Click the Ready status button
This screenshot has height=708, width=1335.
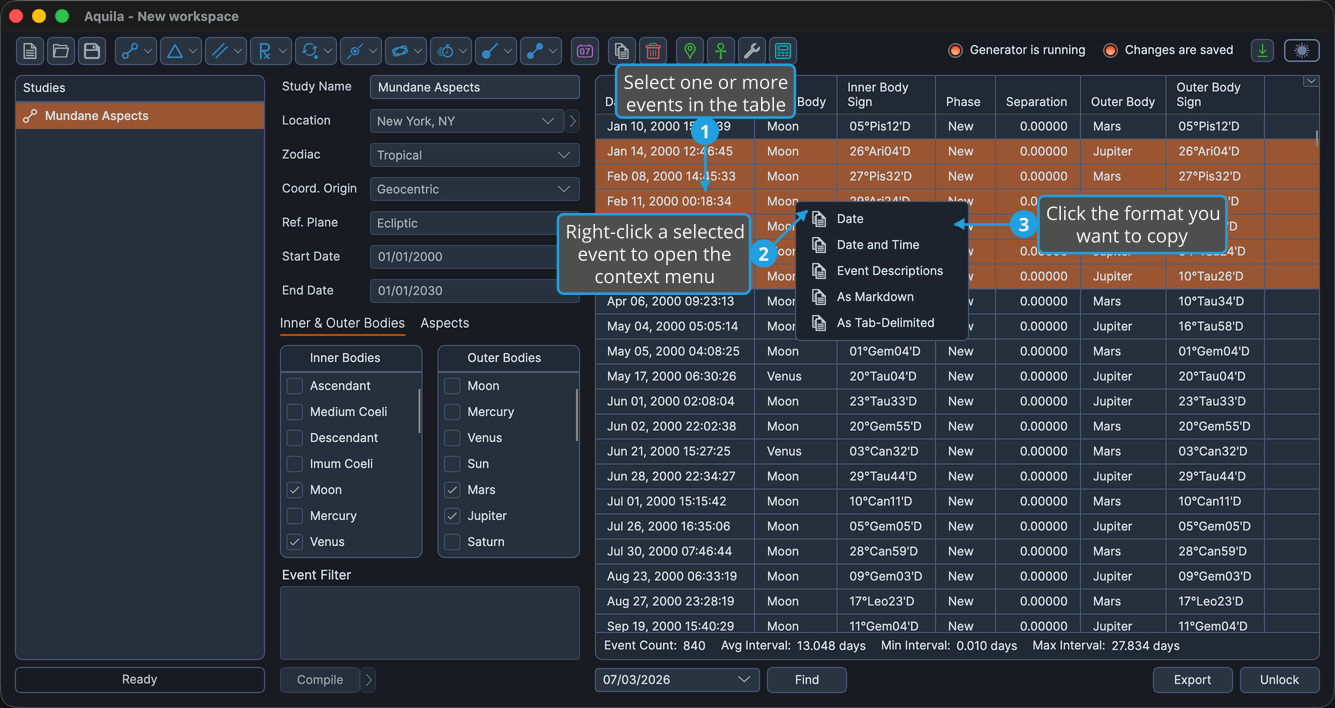(140, 680)
